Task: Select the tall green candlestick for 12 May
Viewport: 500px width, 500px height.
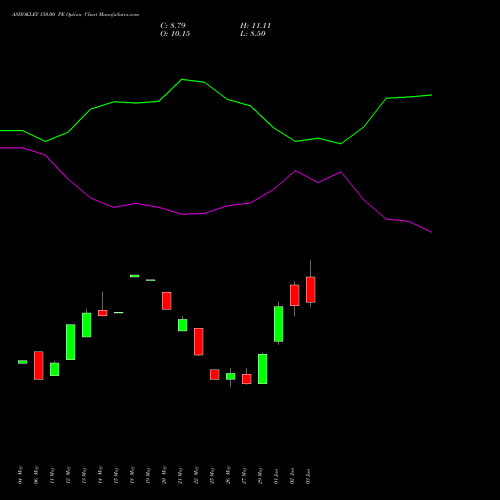Action: click(x=71, y=342)
